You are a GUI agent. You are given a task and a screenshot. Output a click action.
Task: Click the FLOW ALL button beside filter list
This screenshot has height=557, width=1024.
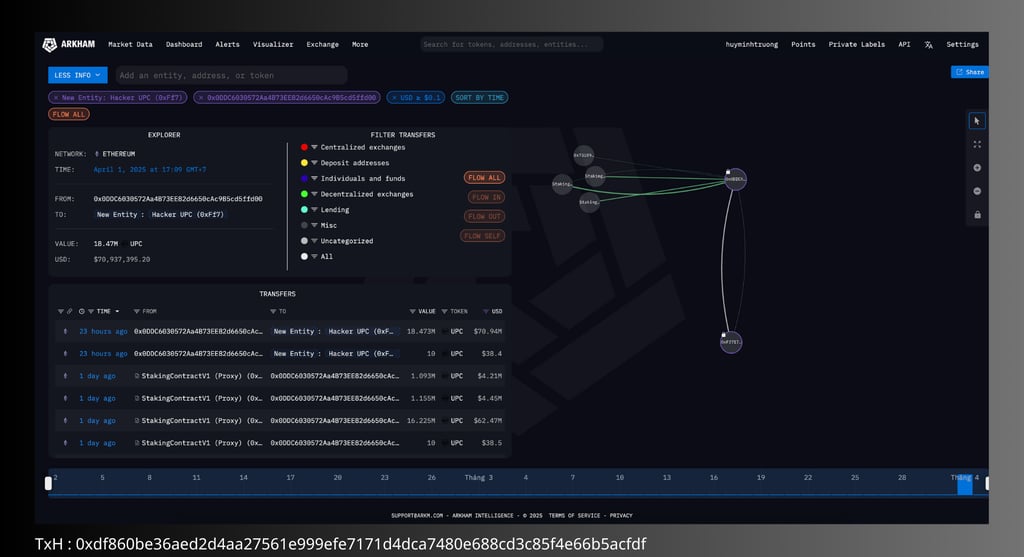pyautogui.click(x=485, y=178)
